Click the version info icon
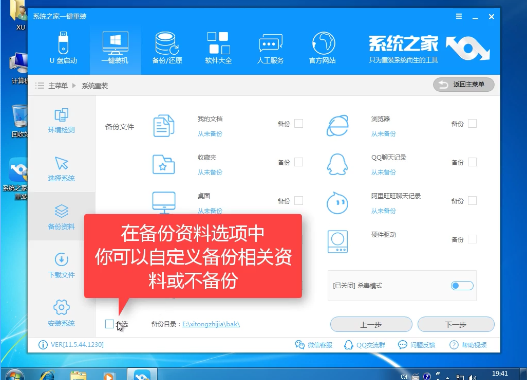Viewport: 527px width, 380px height. coord(43,345)
